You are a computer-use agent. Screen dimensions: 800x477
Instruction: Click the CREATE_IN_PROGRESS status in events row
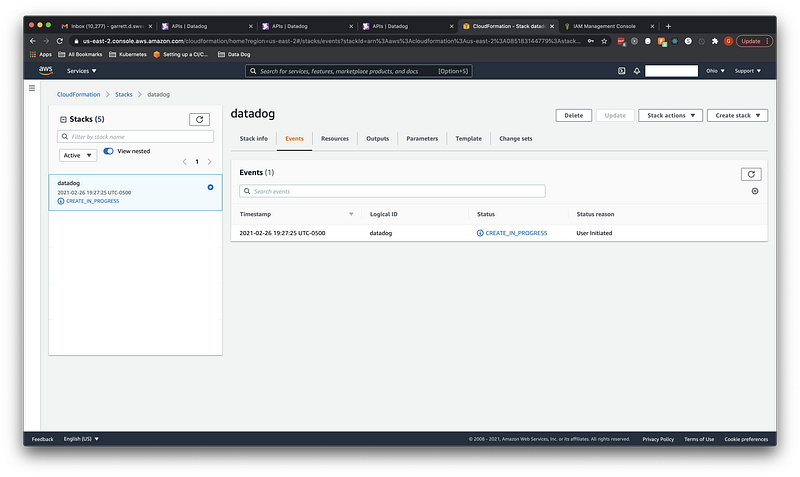click(x=512, y=233)
